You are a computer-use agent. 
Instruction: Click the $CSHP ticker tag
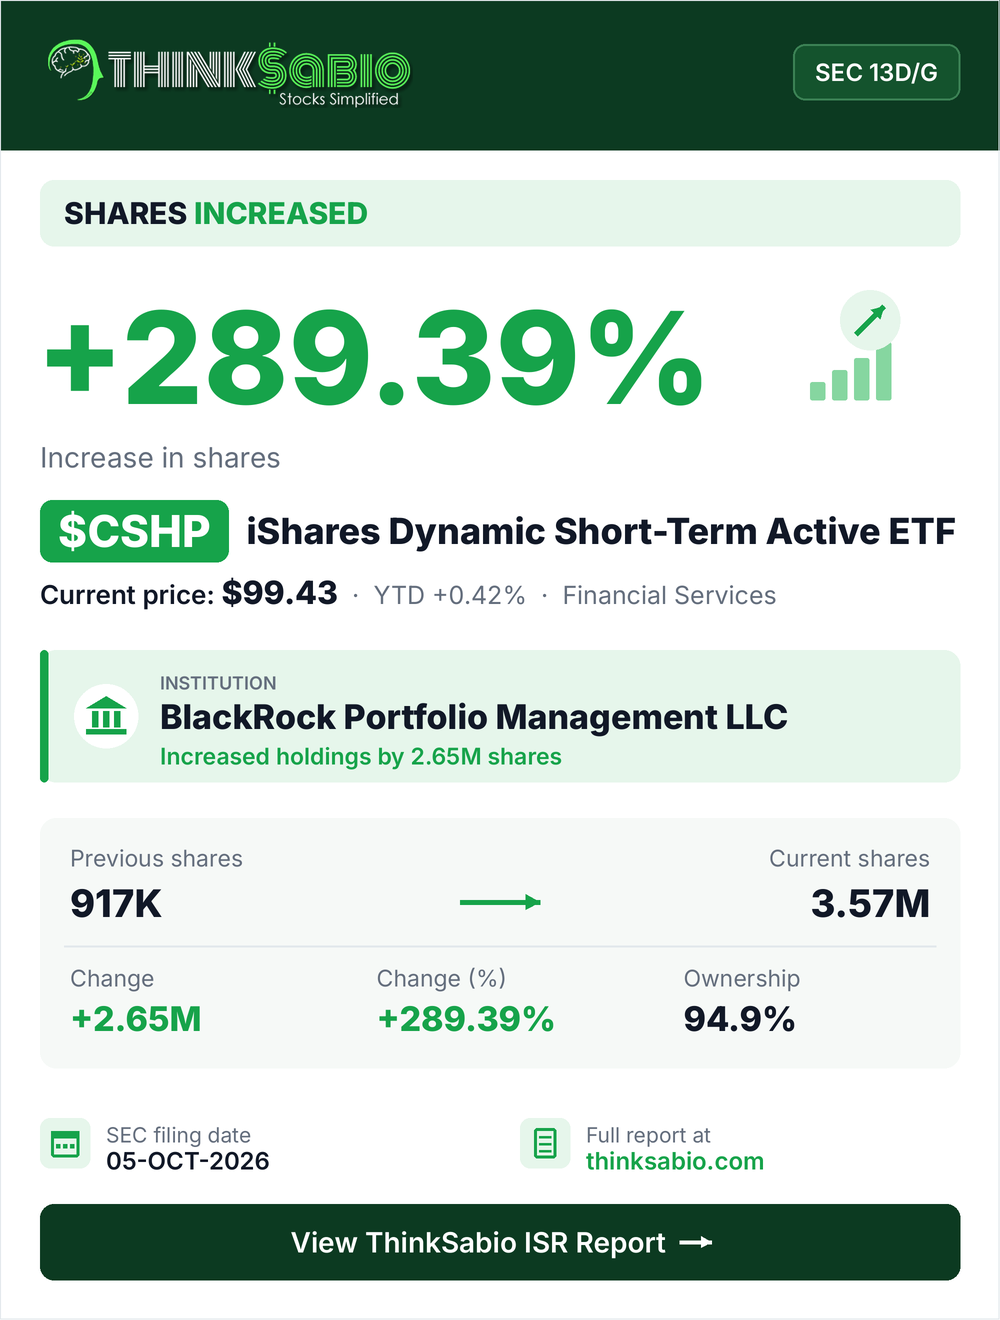pos(134,531)
